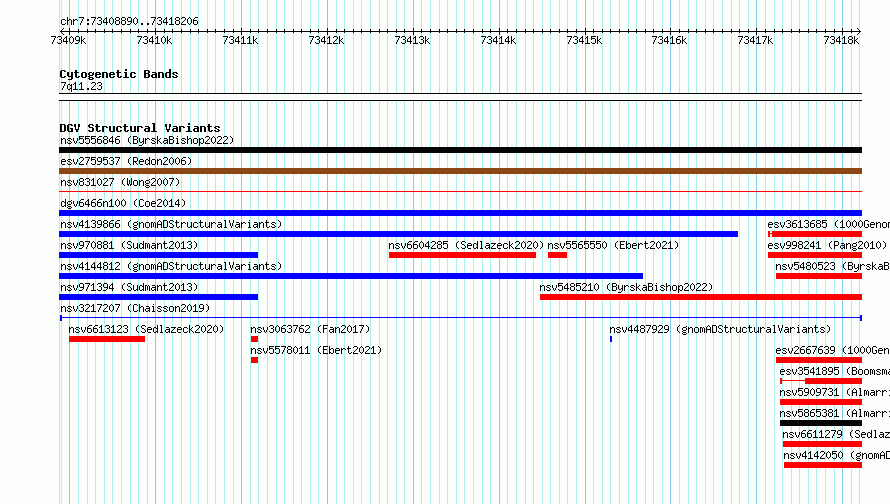Click the nsv5909731 variant label
The height and width of the screenshot is (504, 890).
click(834, 392)
